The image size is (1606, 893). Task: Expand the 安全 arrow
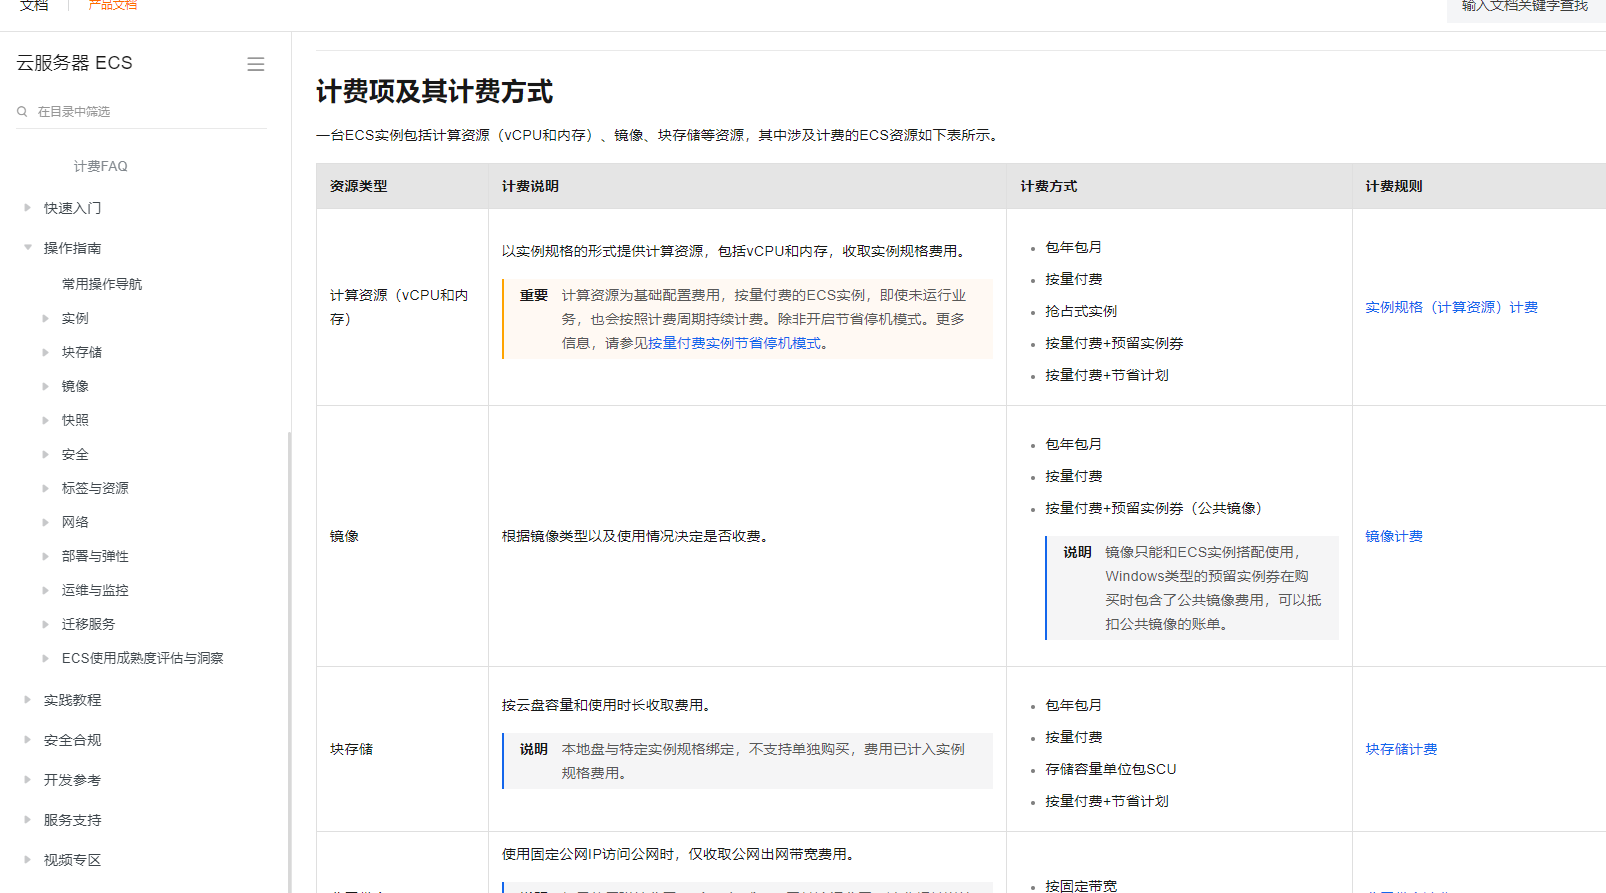(x=45, y=454)
